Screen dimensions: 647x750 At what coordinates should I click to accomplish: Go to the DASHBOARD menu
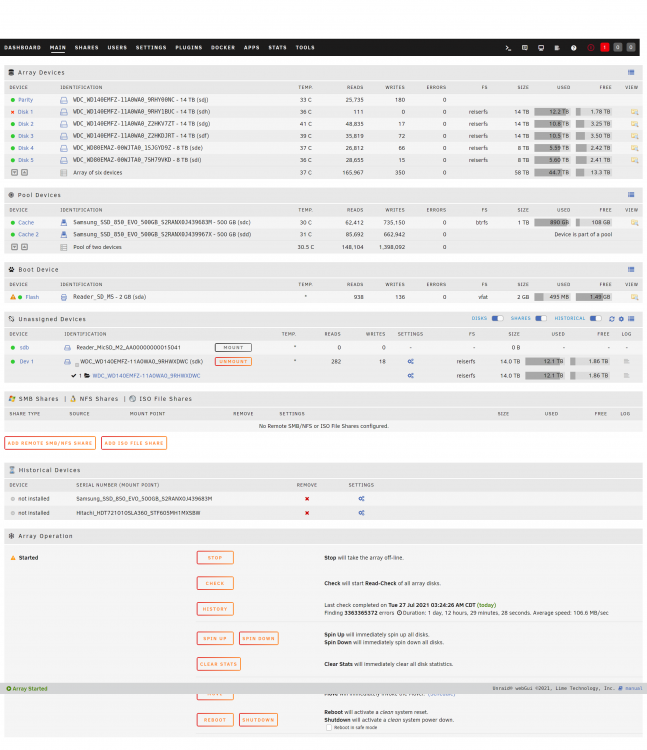click(x=22, y=48)
